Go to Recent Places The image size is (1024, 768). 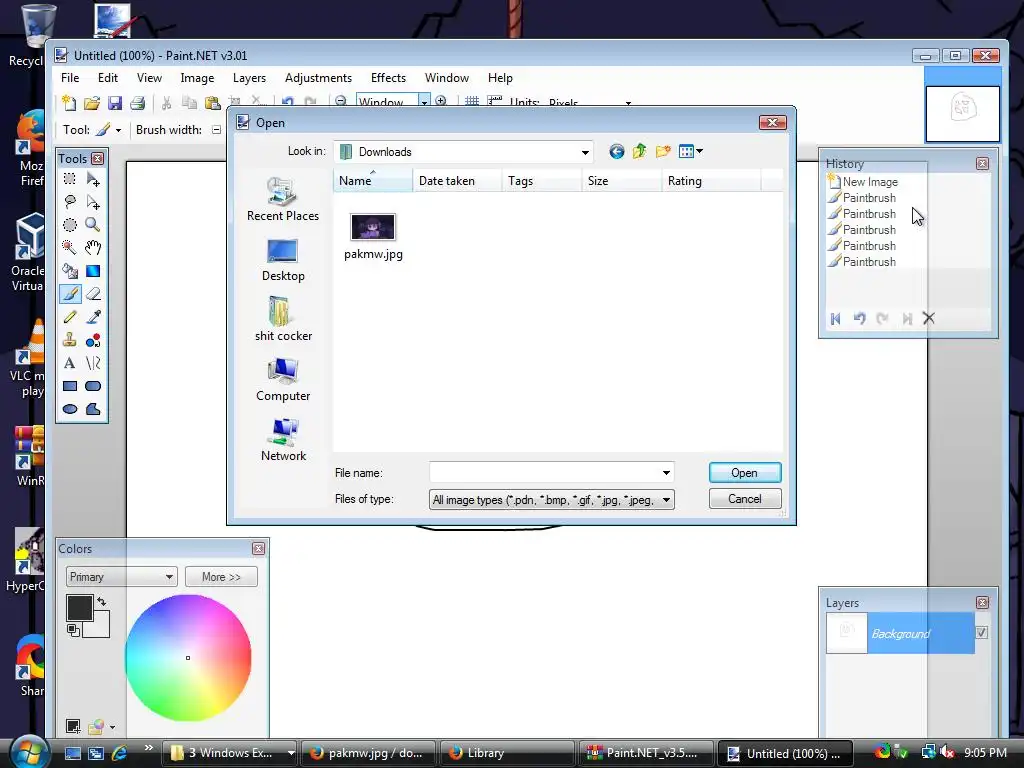pyautogui.click(x=283, y=200)
